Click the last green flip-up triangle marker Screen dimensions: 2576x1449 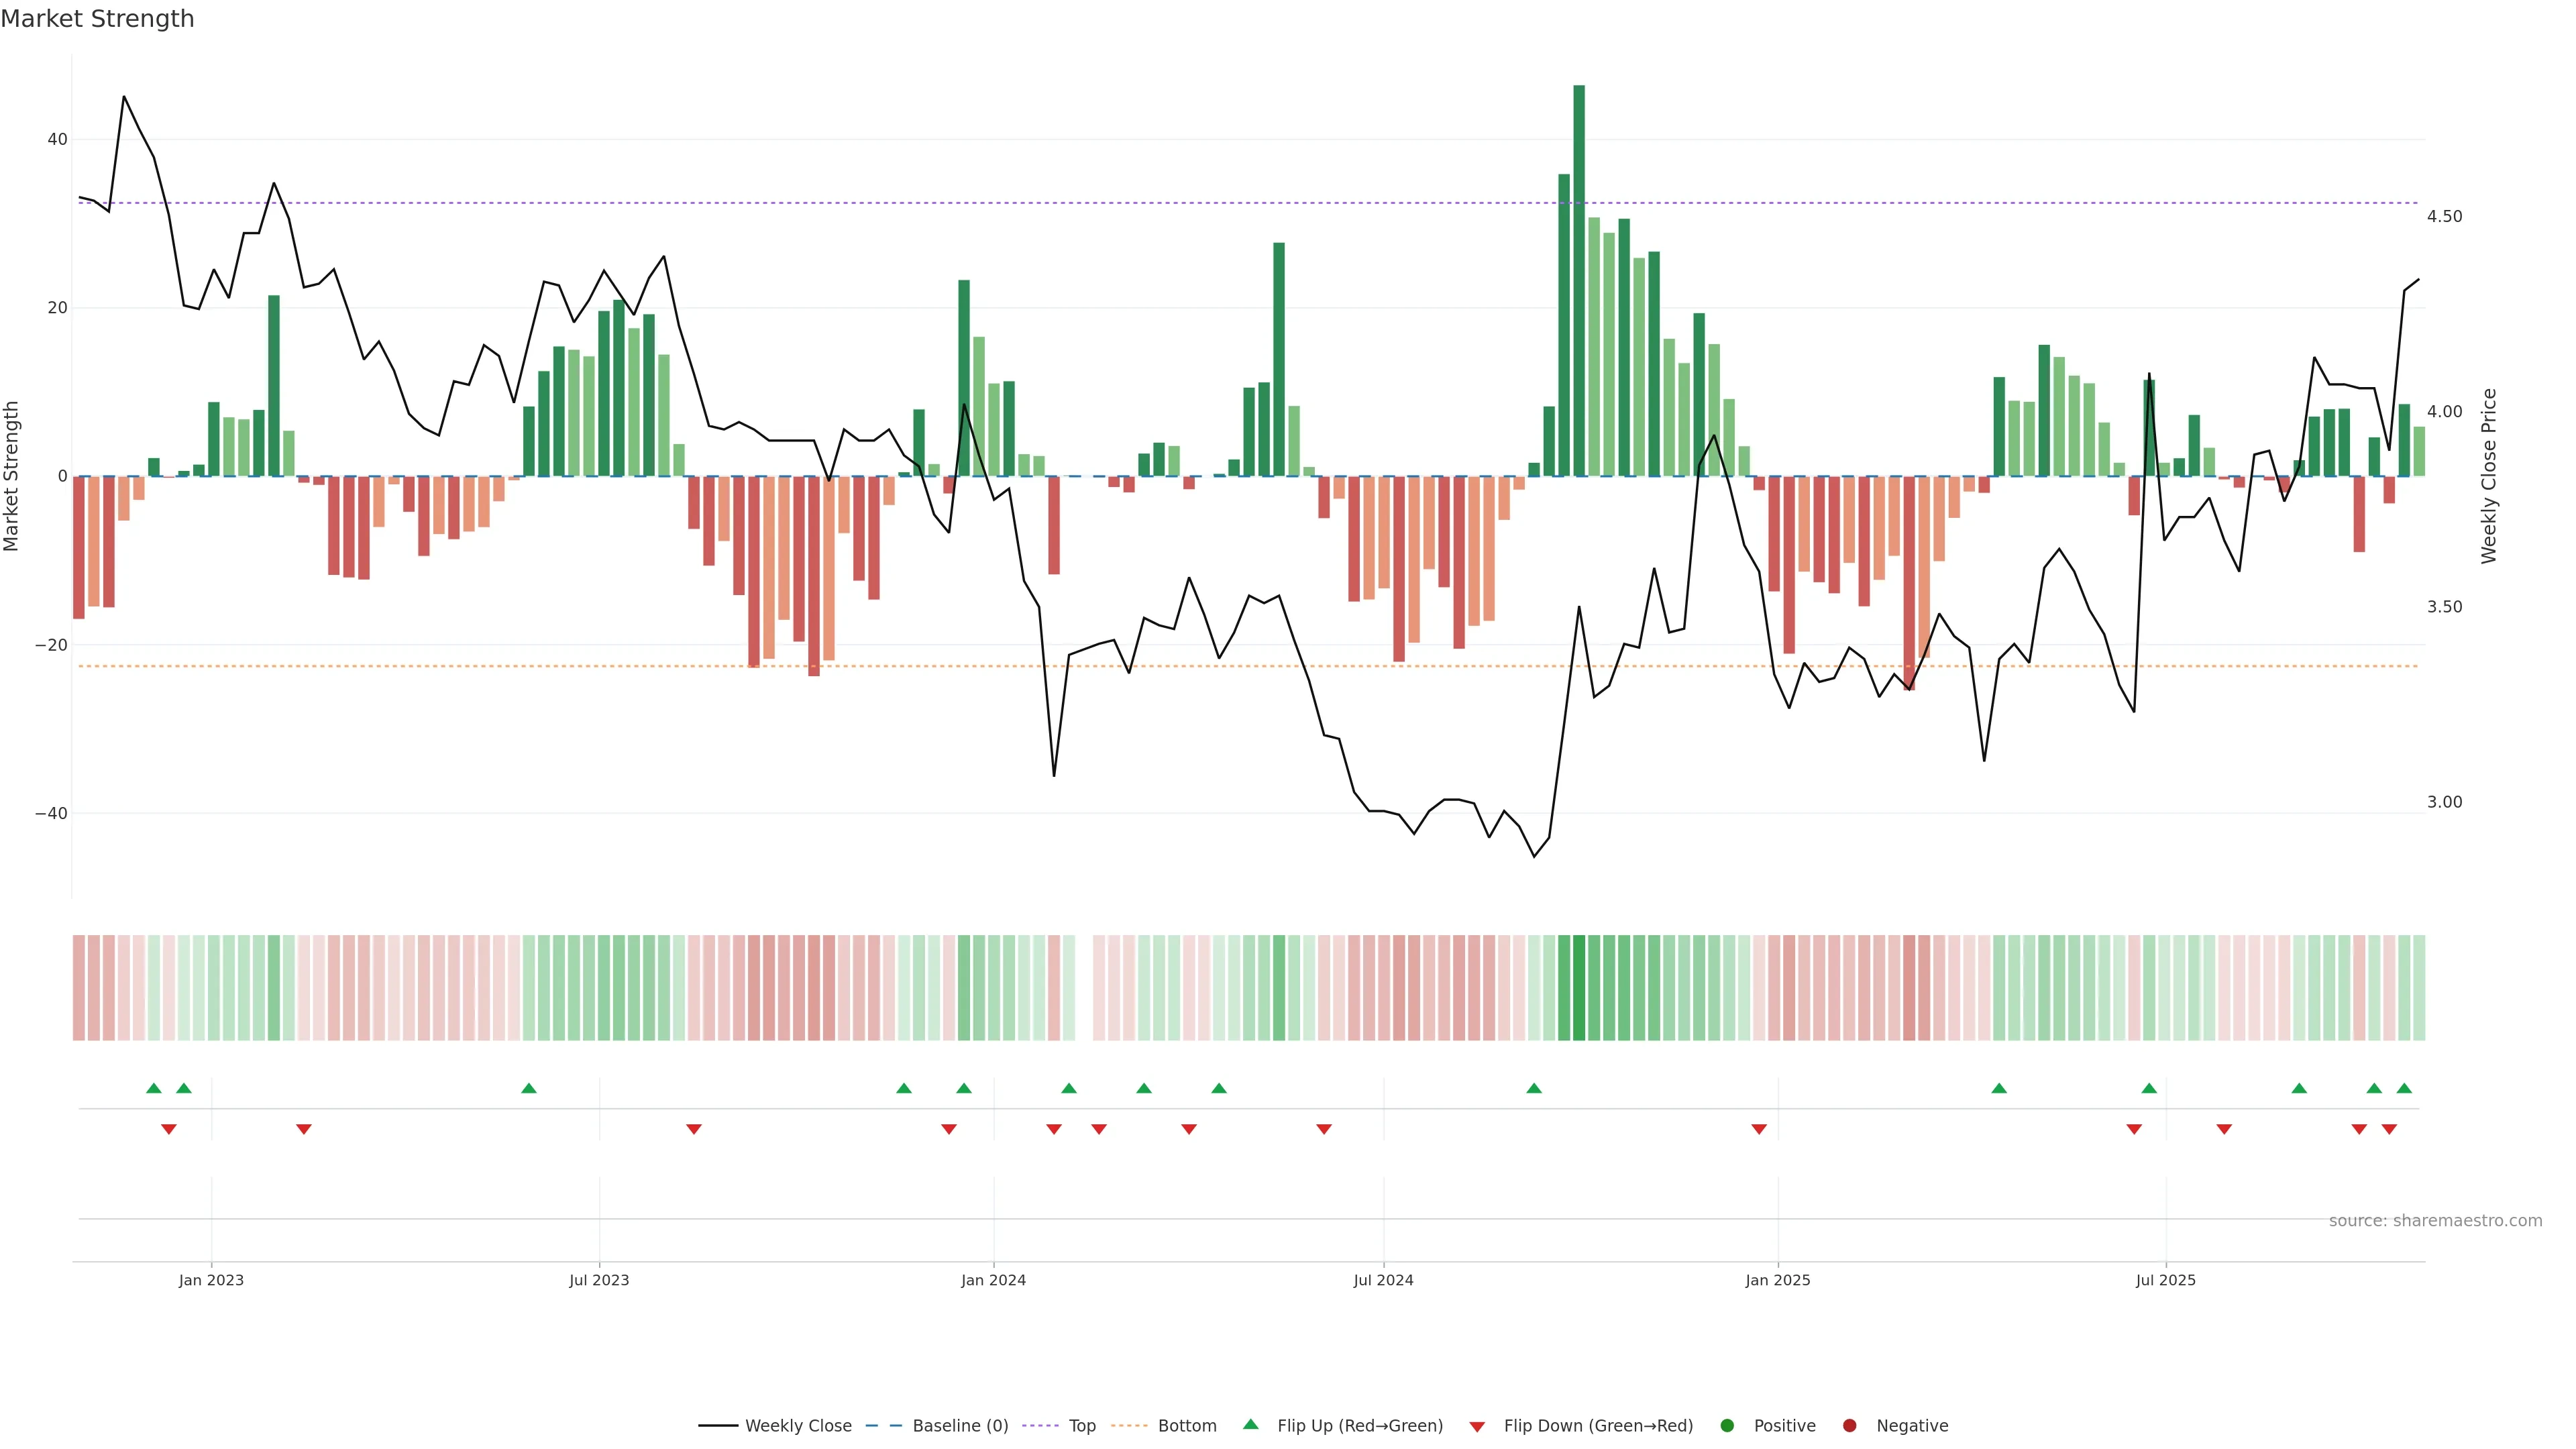(2404, 1088)
